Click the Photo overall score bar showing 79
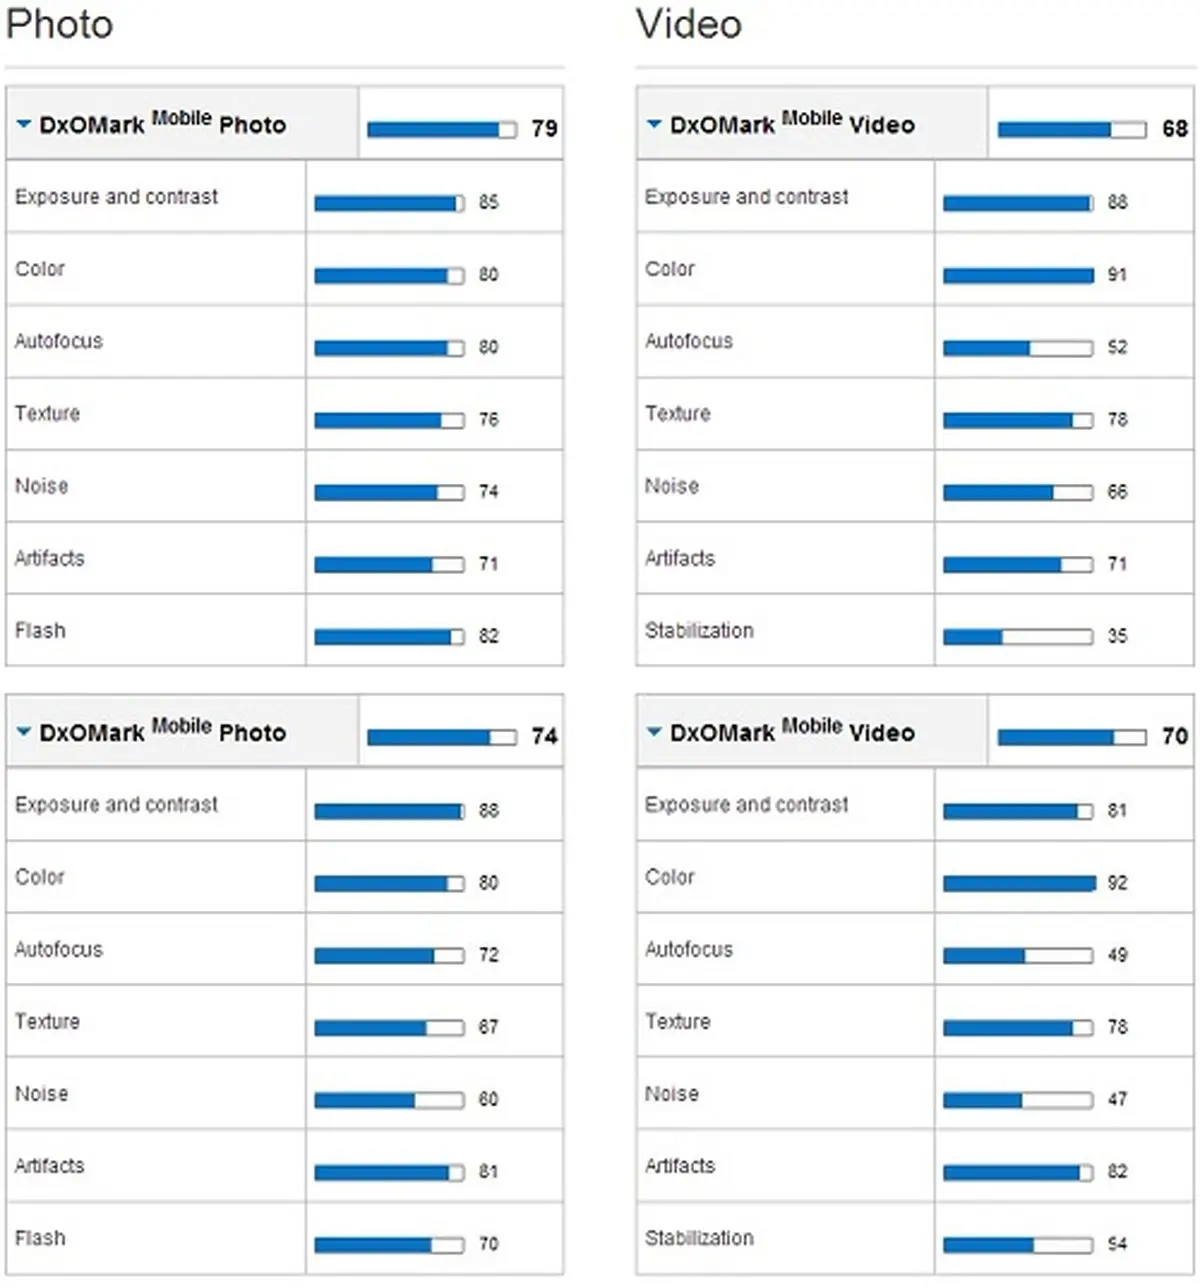1200x1288 pixels. point(442,129)
